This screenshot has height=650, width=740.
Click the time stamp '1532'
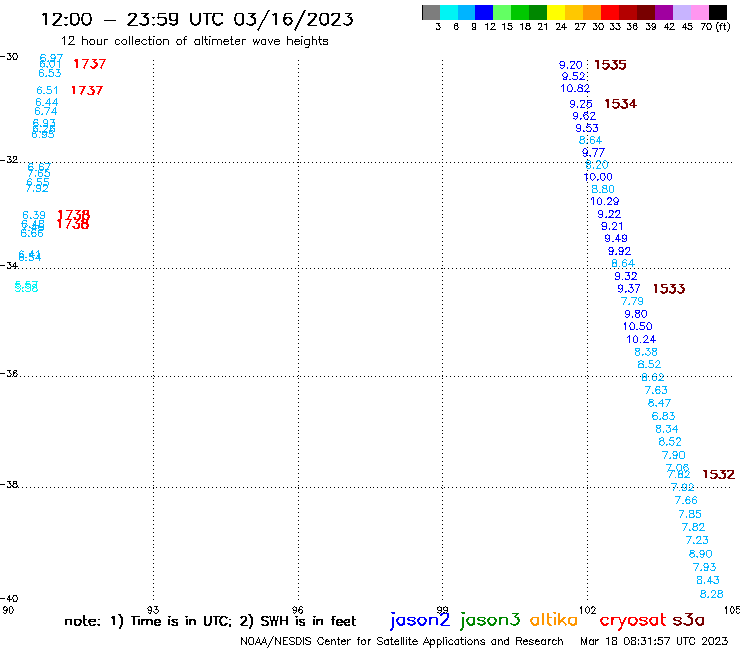[x=718, y=474]
